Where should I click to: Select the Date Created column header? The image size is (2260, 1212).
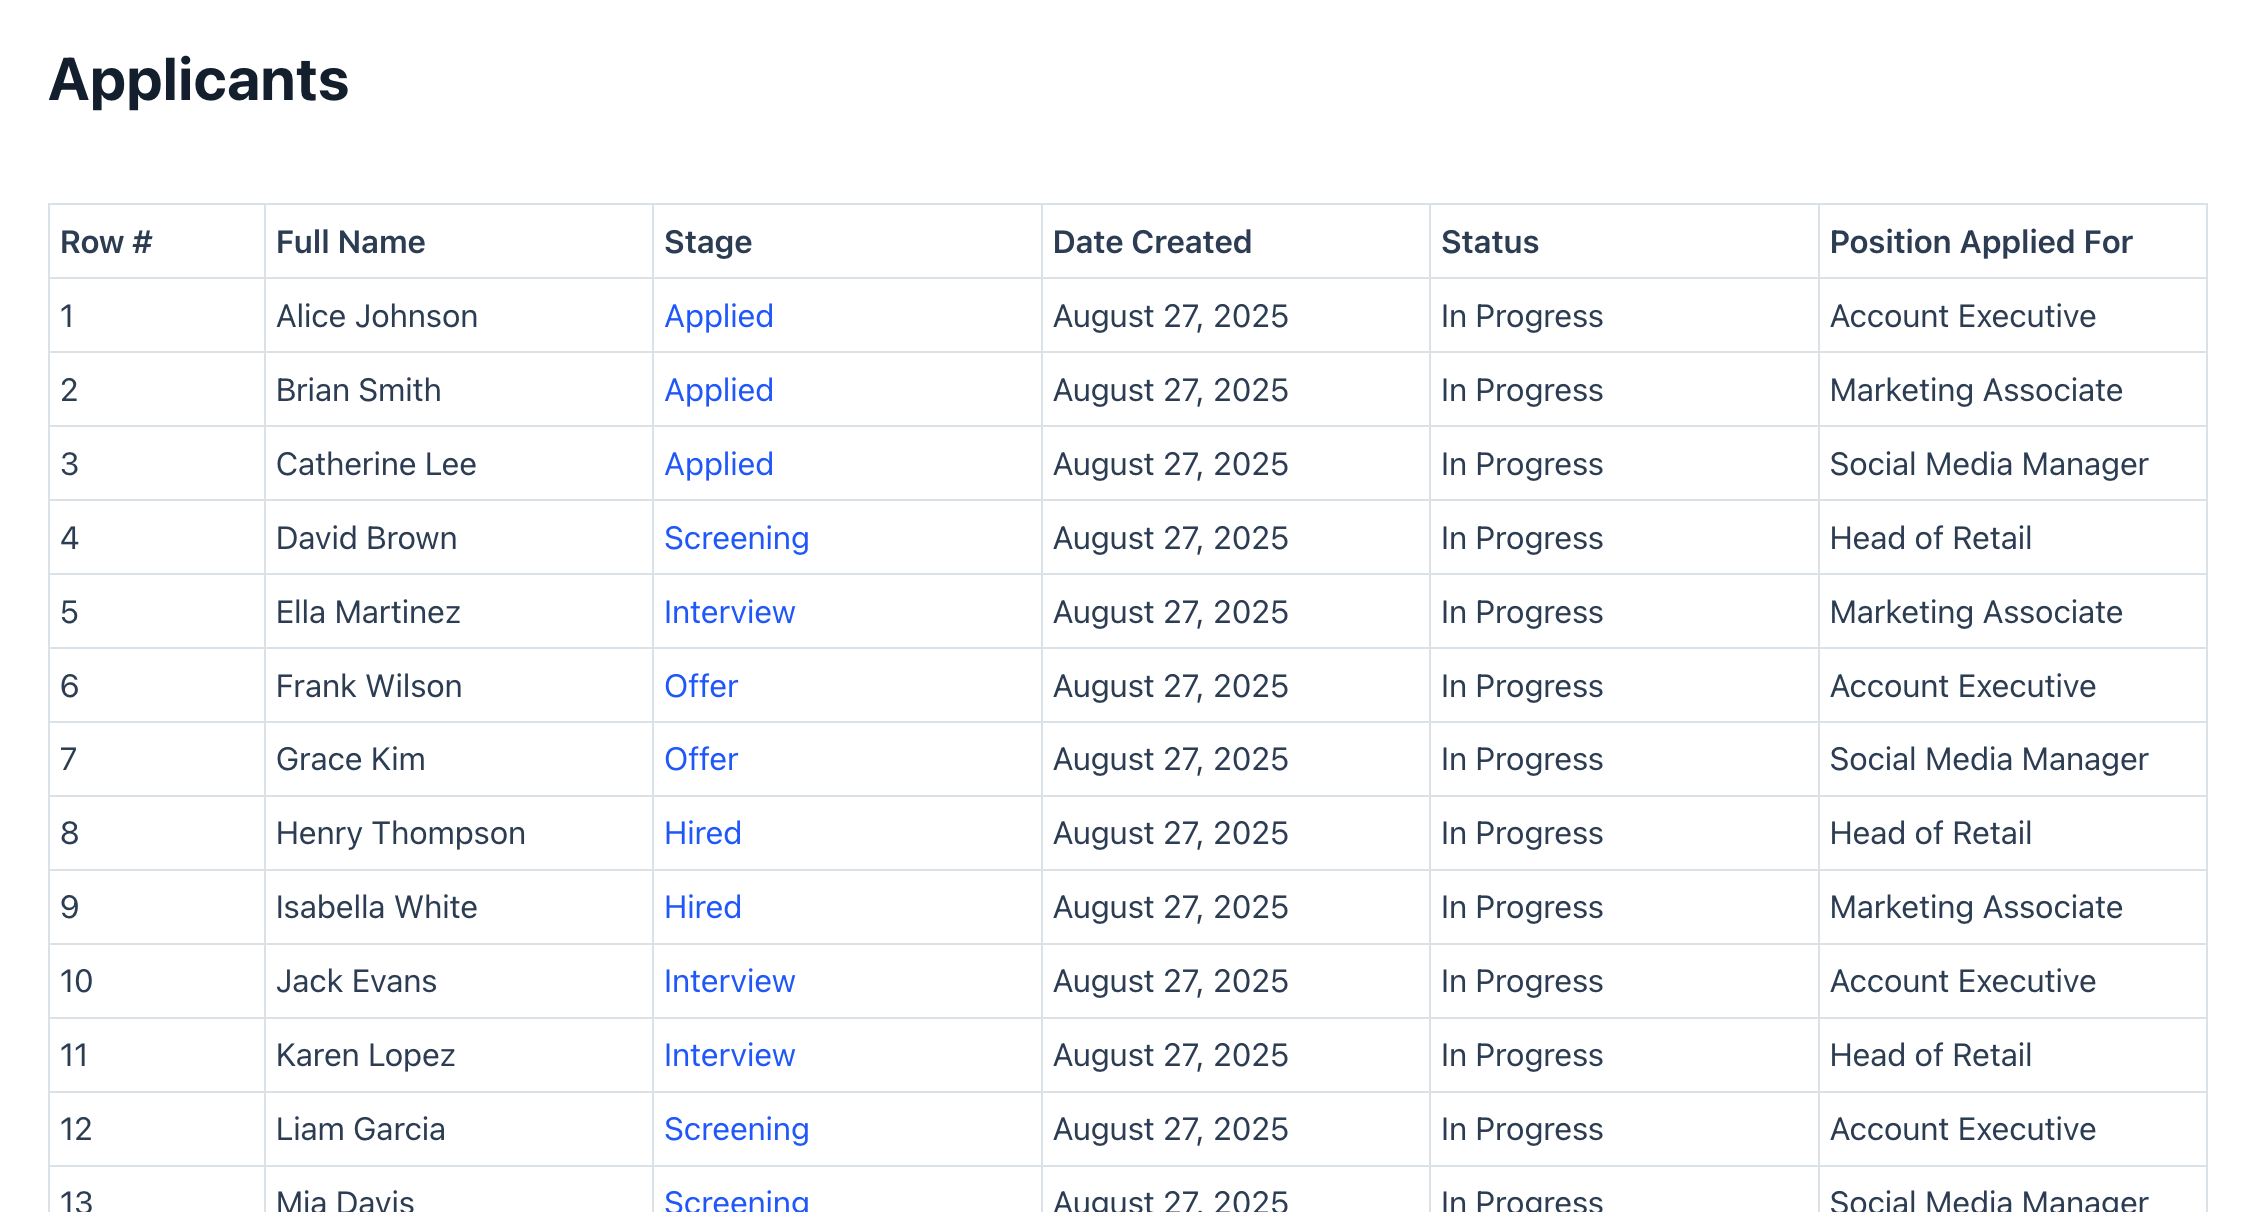[x=1152, y=242]
